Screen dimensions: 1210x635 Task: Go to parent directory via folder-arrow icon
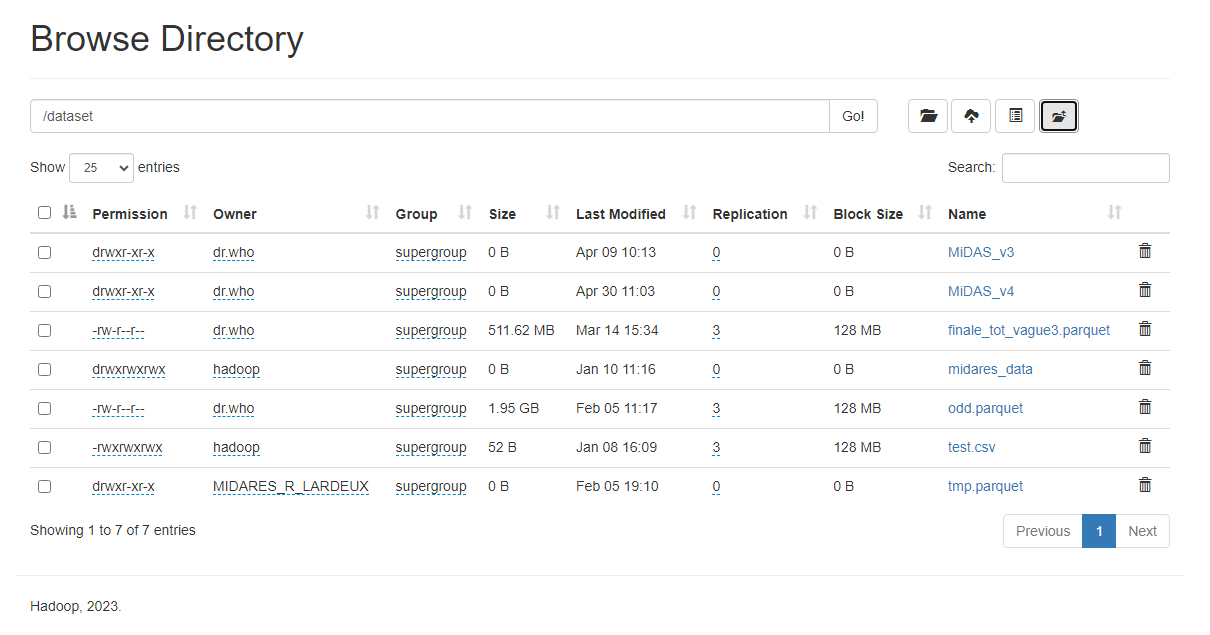point(1059,116)
